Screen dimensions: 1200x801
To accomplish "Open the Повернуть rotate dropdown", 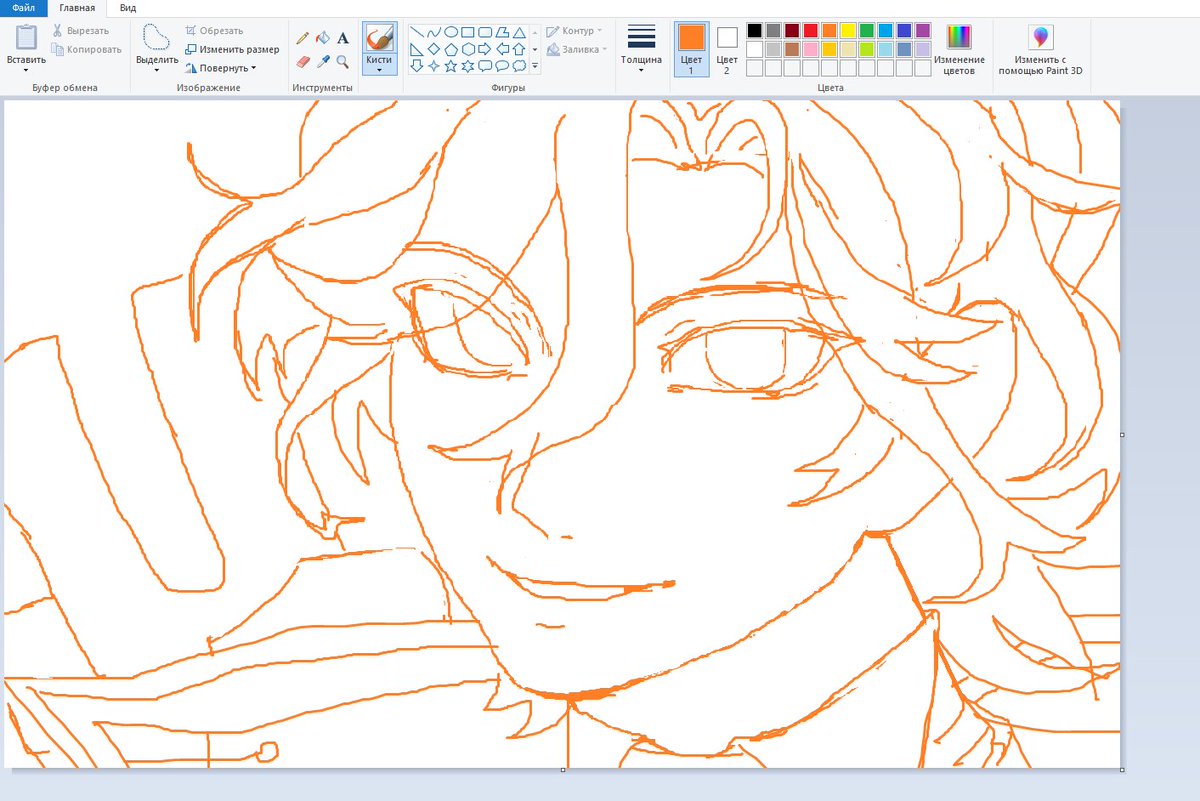I will click(x=221, y=68).
